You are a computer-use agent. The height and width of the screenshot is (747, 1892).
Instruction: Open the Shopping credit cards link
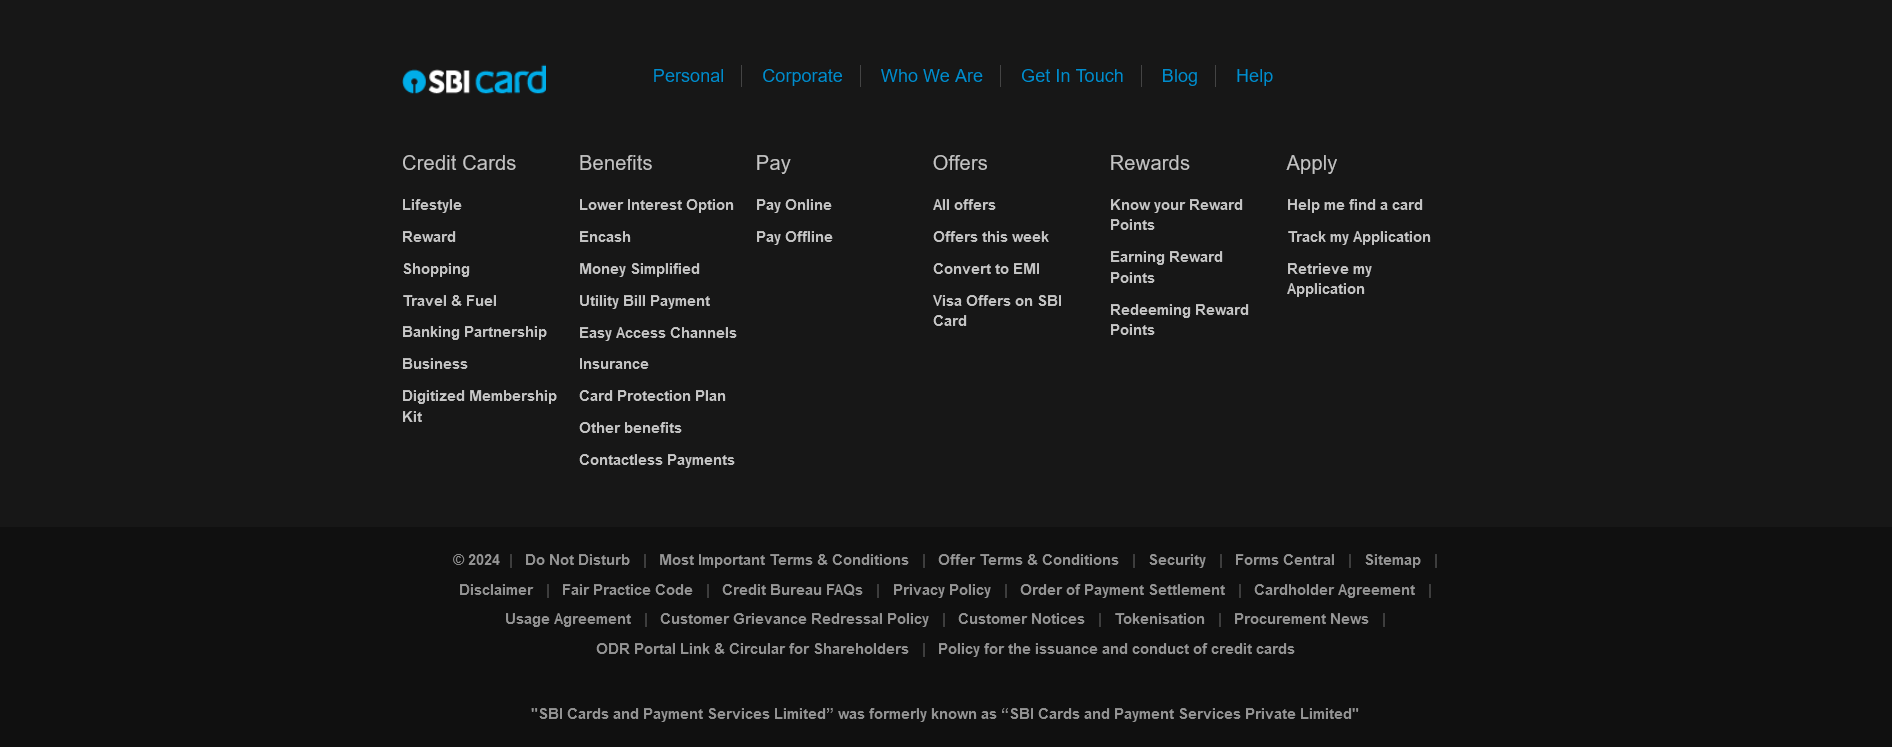pyautogui.click(x=436, y=269)
